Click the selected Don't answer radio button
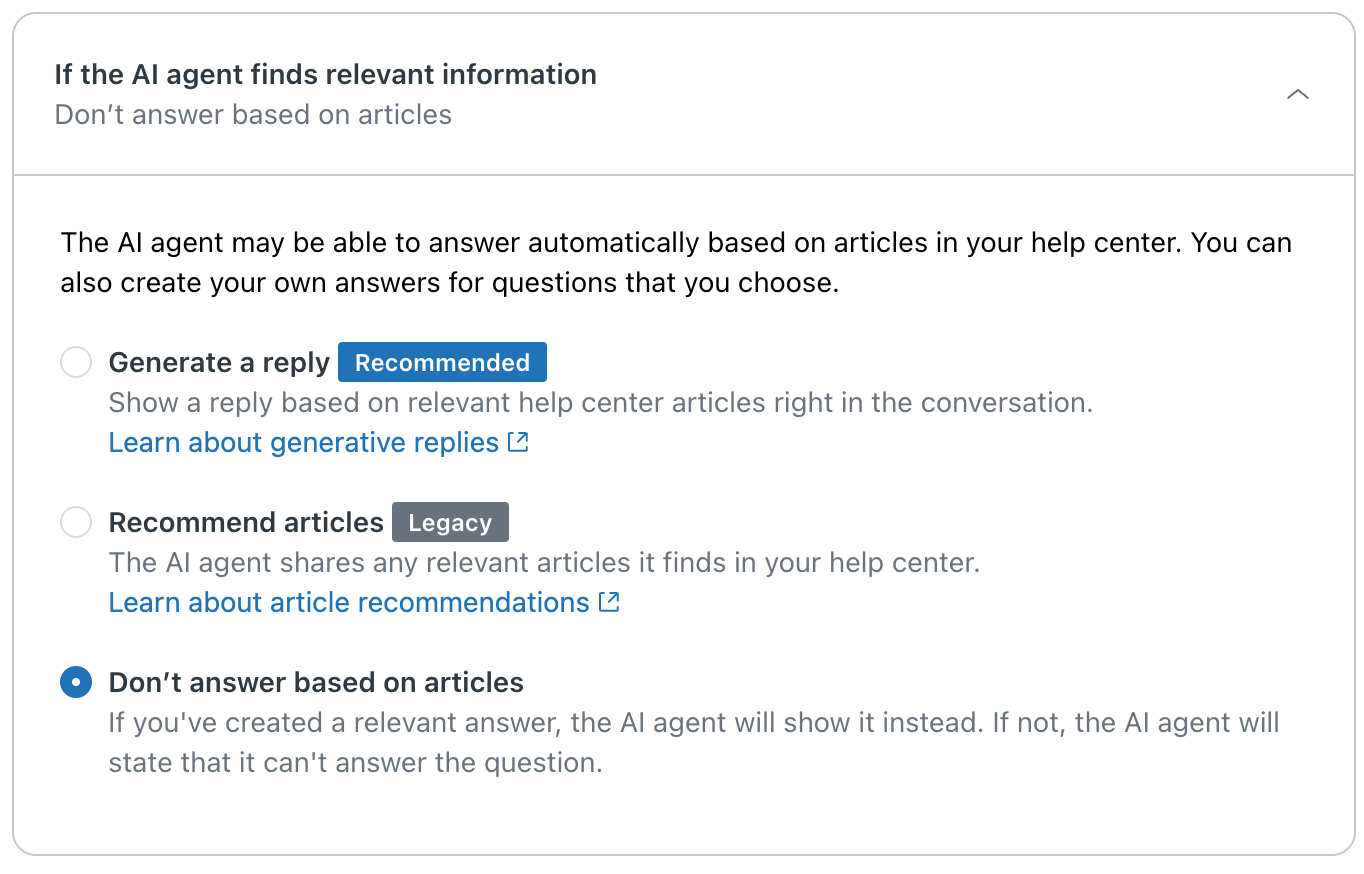 coord(76,682)
